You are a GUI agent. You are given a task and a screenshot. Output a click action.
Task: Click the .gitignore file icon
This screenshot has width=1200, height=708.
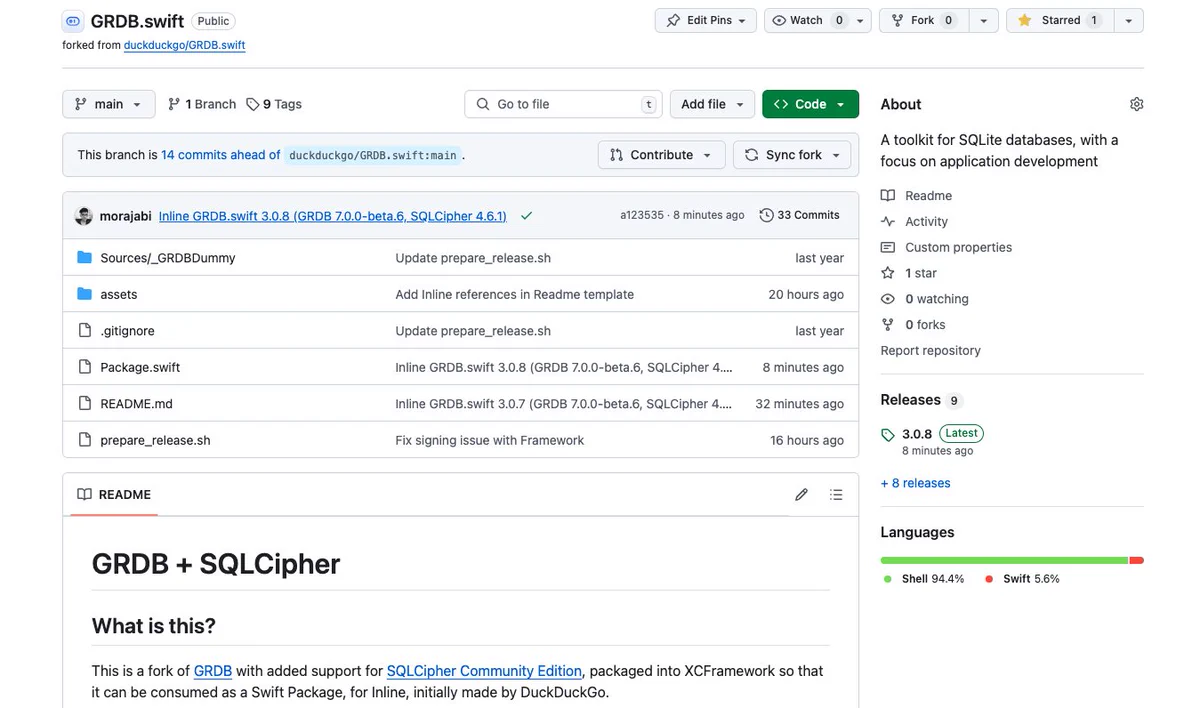[85, 331]
